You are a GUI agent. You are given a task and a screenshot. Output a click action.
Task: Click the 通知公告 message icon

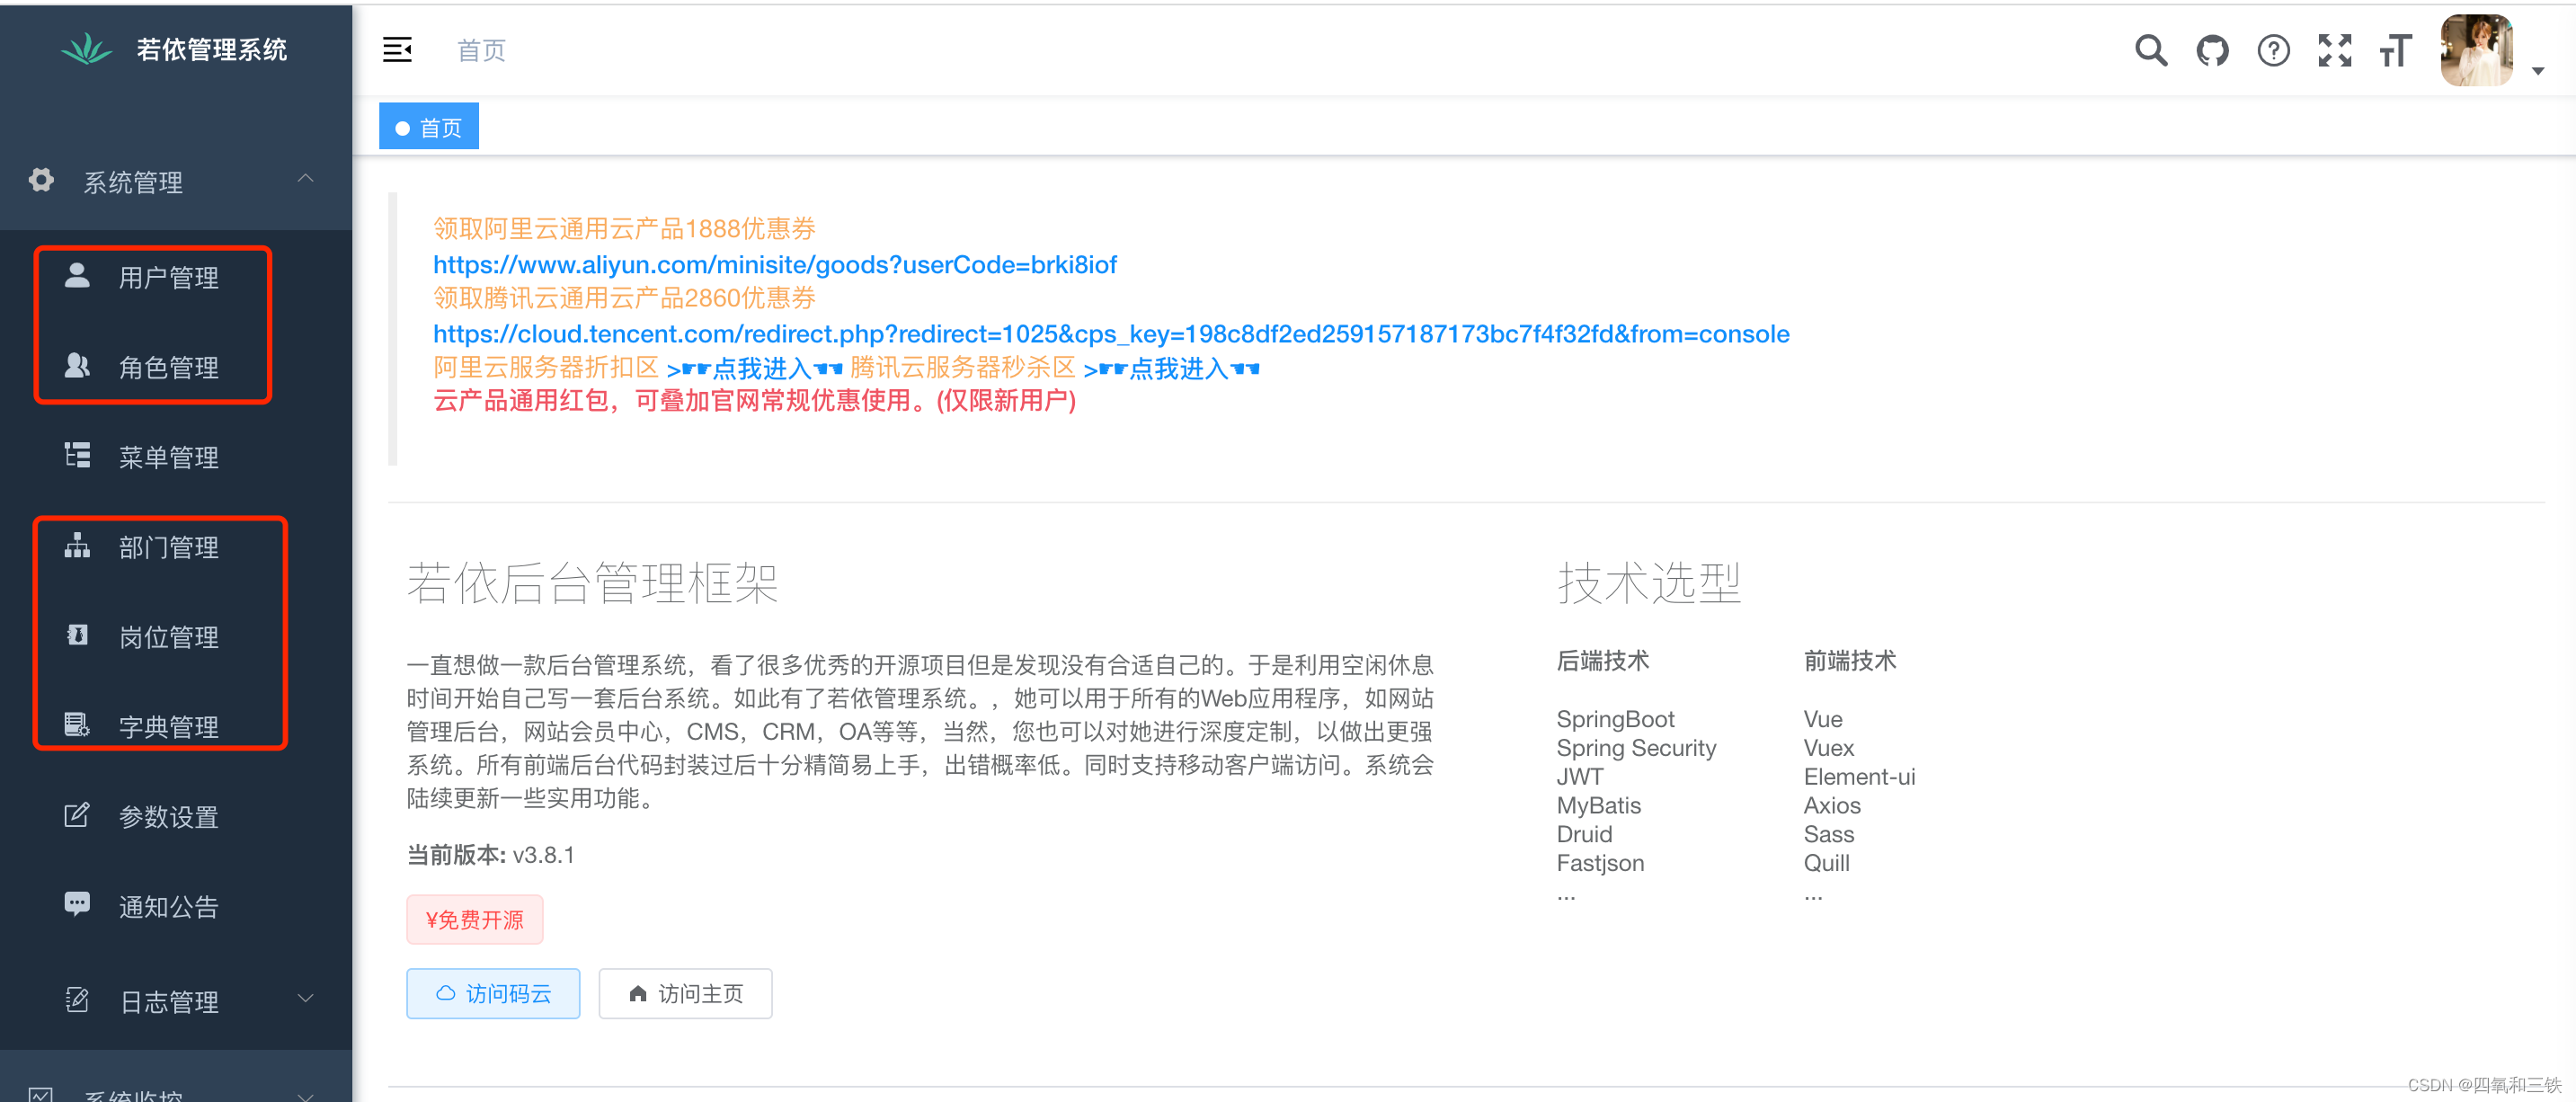pos(77,904)
